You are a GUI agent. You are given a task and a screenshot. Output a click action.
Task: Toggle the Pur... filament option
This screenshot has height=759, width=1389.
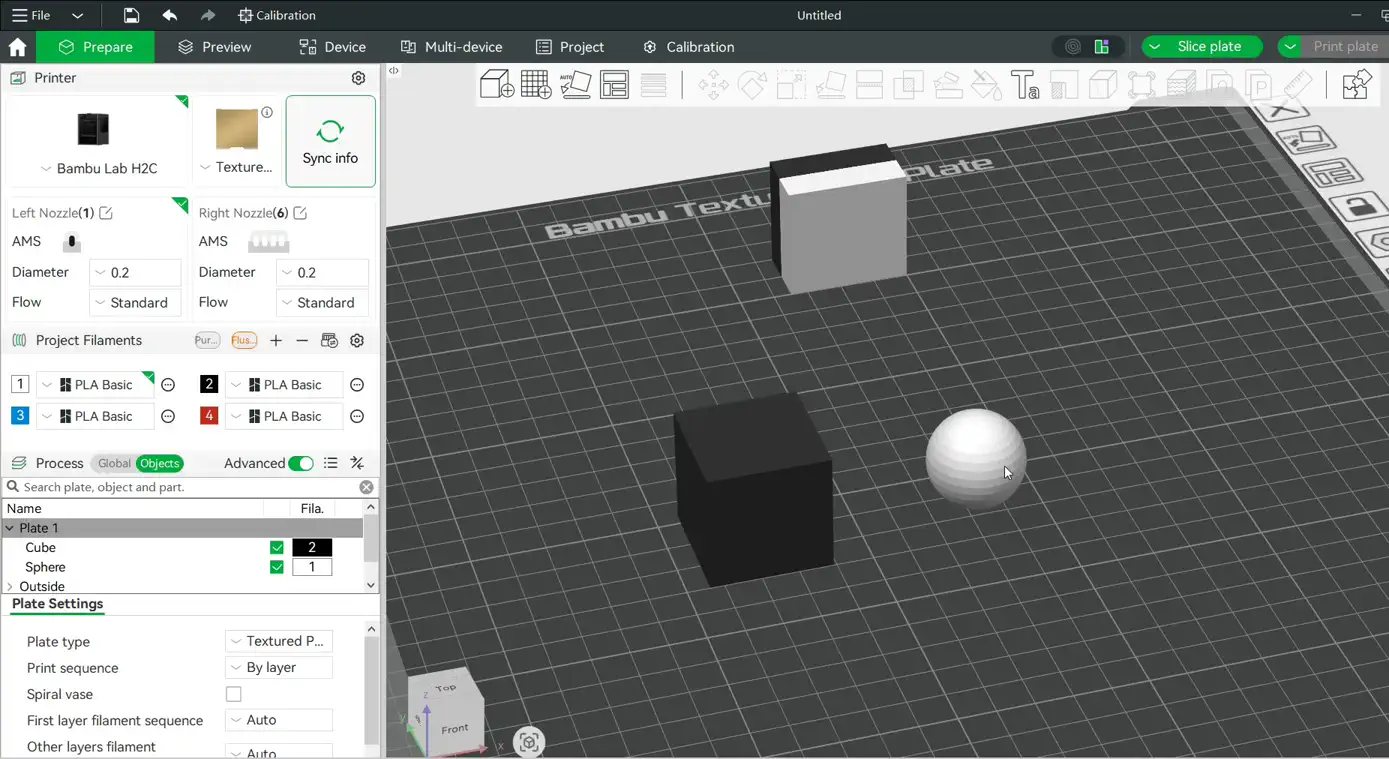206,341
